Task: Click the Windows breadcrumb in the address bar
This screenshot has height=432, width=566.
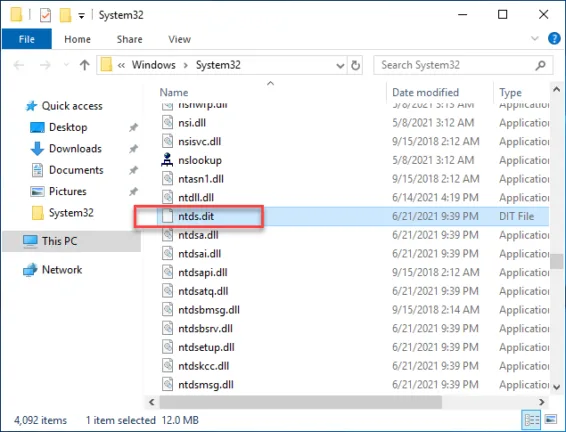Action: click(153, 65)
